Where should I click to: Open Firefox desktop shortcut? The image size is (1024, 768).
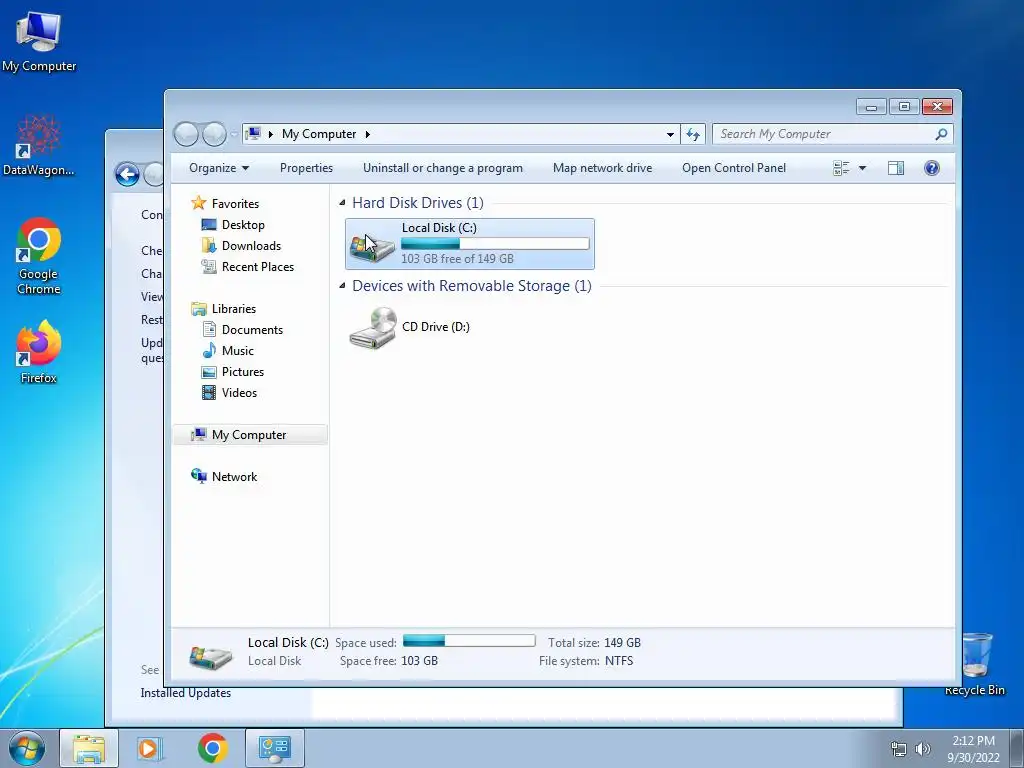pos(39,352)
